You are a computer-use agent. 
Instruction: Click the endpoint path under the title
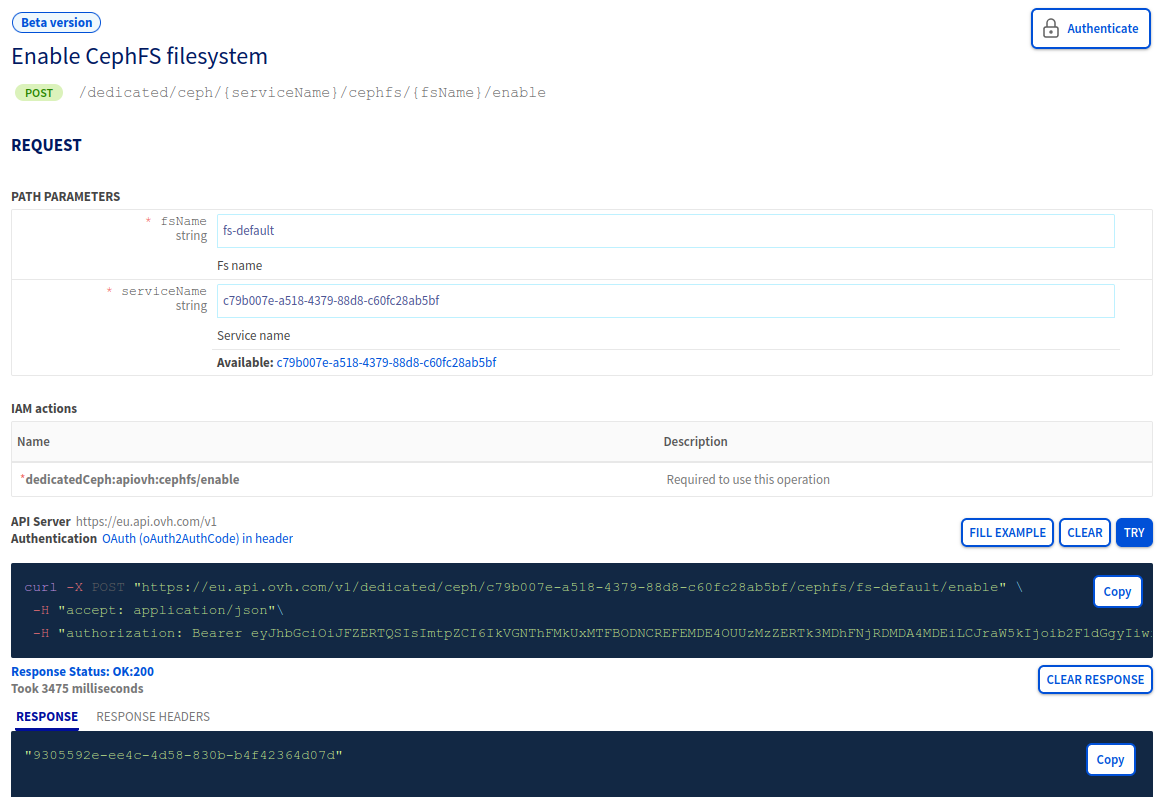(310, 92)
